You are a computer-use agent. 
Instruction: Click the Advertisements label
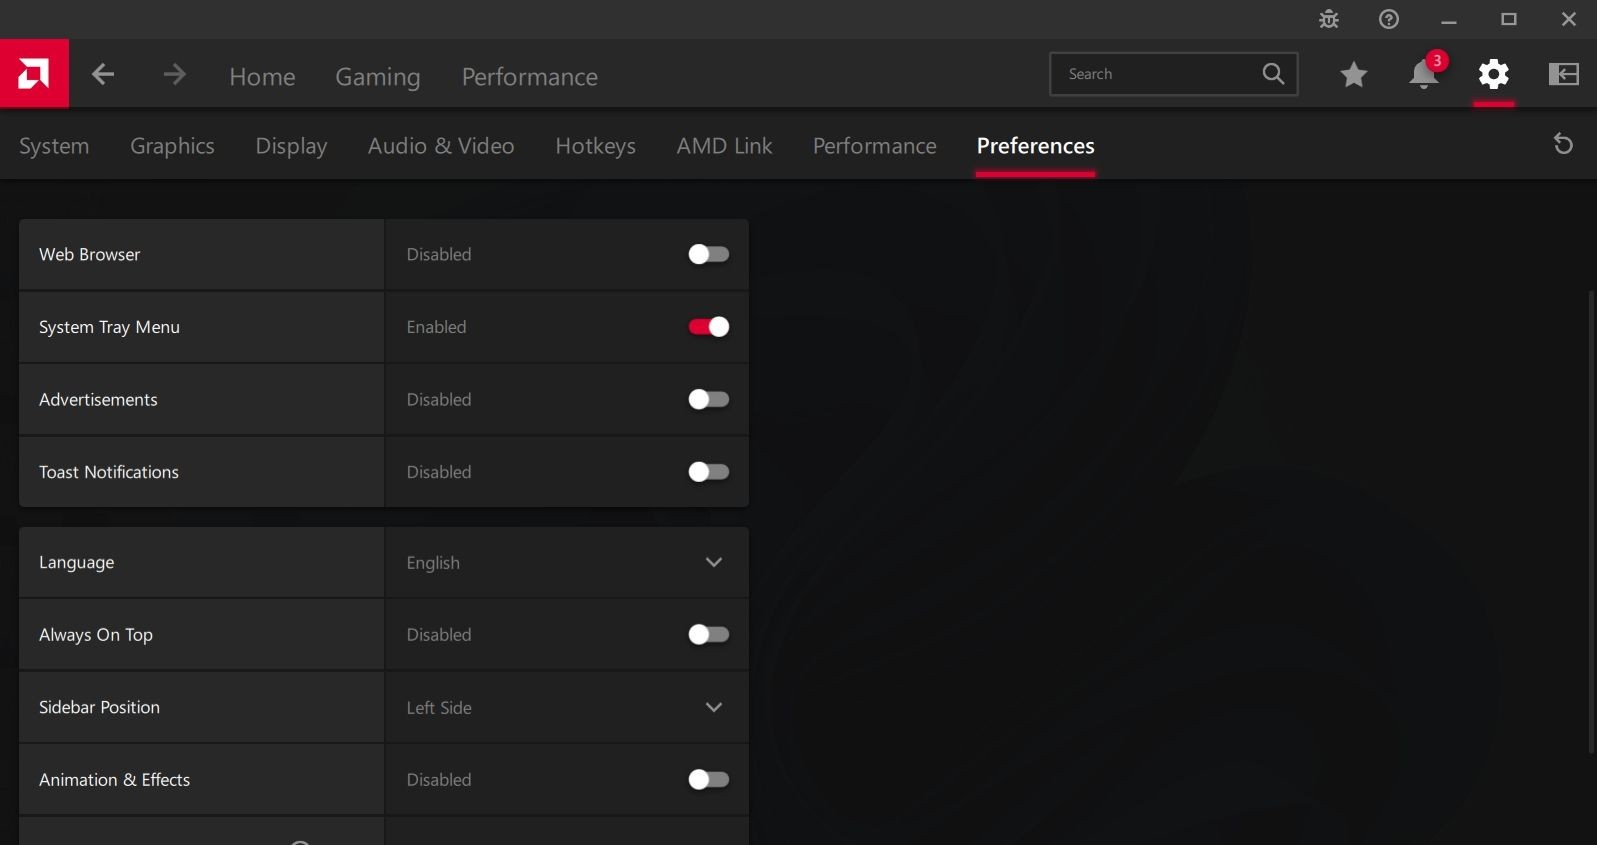[x=98, y=399]
